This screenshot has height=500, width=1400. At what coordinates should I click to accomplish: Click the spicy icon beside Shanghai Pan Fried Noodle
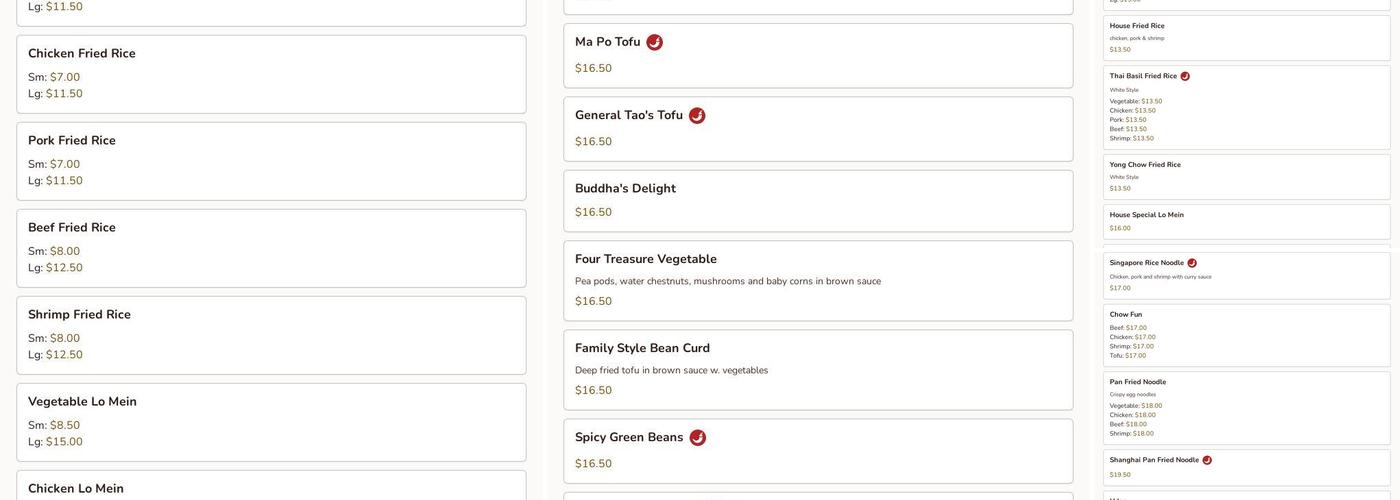(1207, 461)
